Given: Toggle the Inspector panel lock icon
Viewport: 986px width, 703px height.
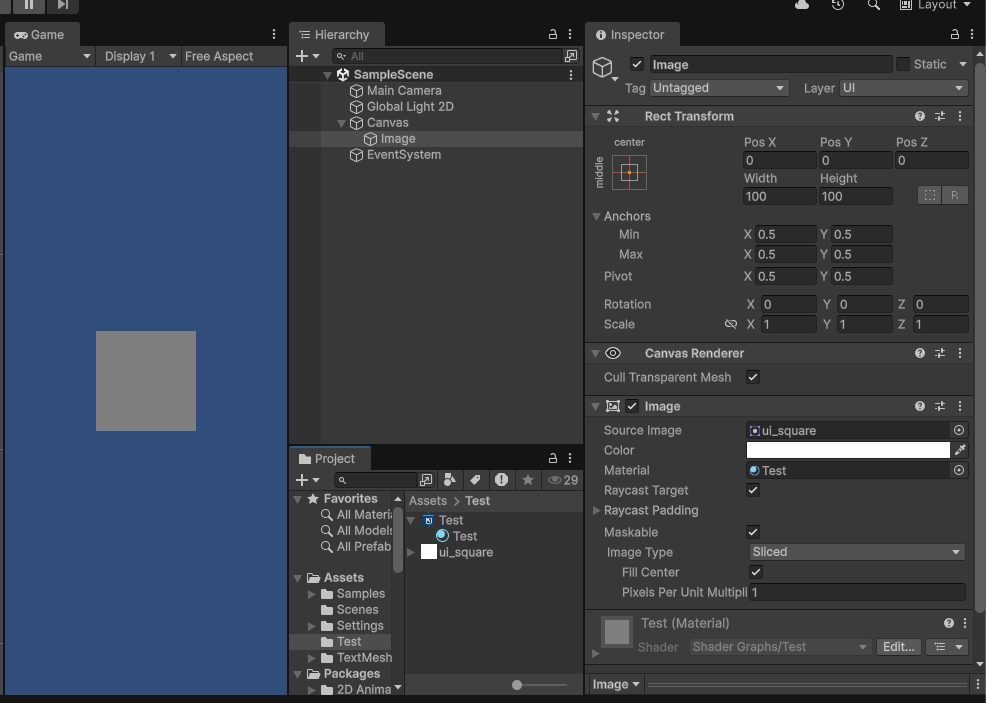Looking at the screenshot, I should click(955, 35).
